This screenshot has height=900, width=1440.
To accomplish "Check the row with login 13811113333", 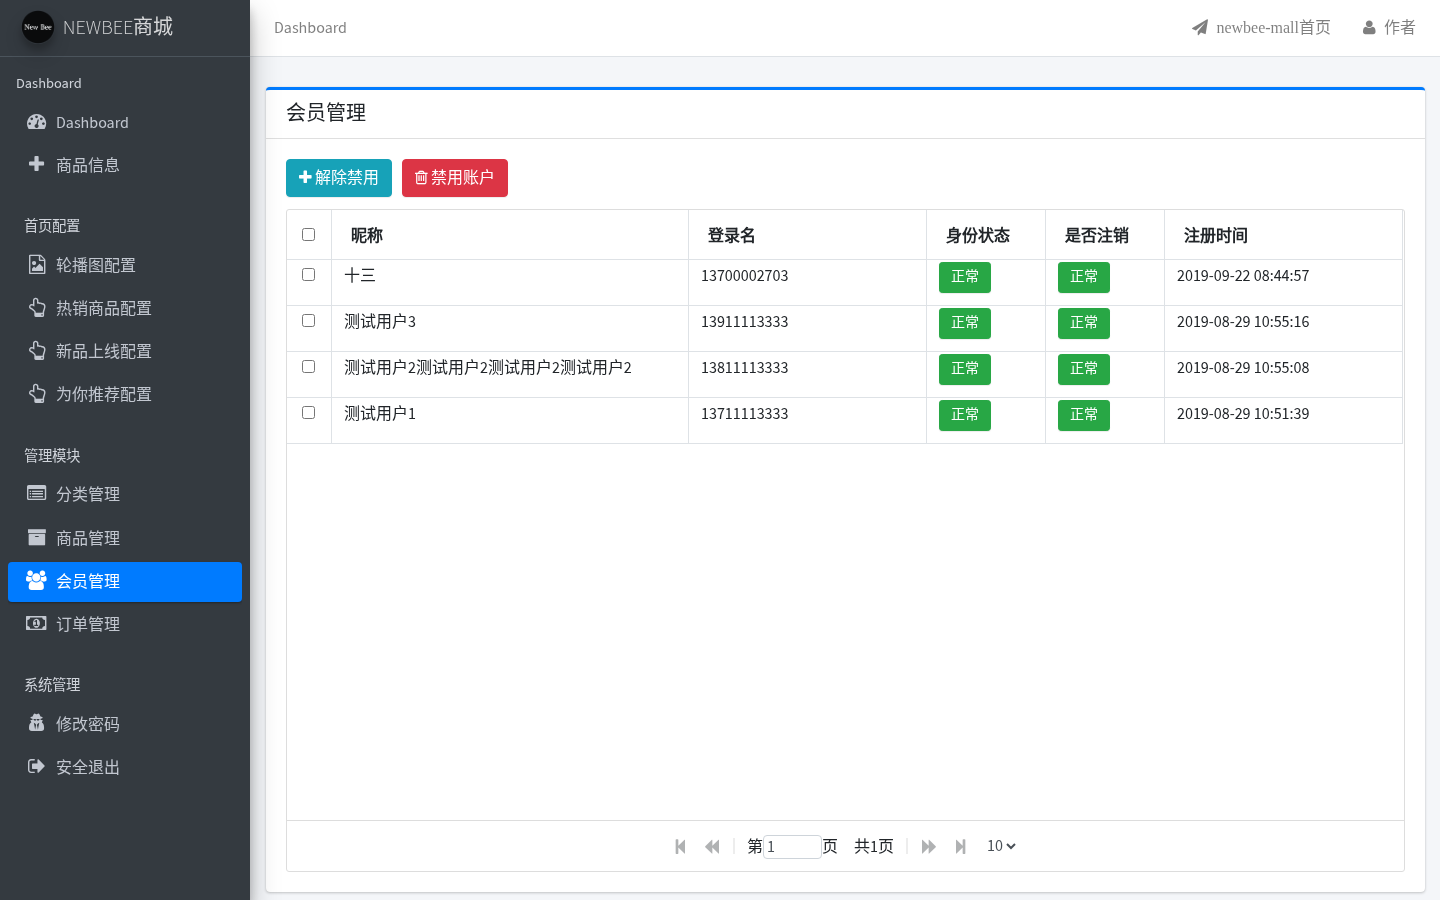I will click(308, 366).
